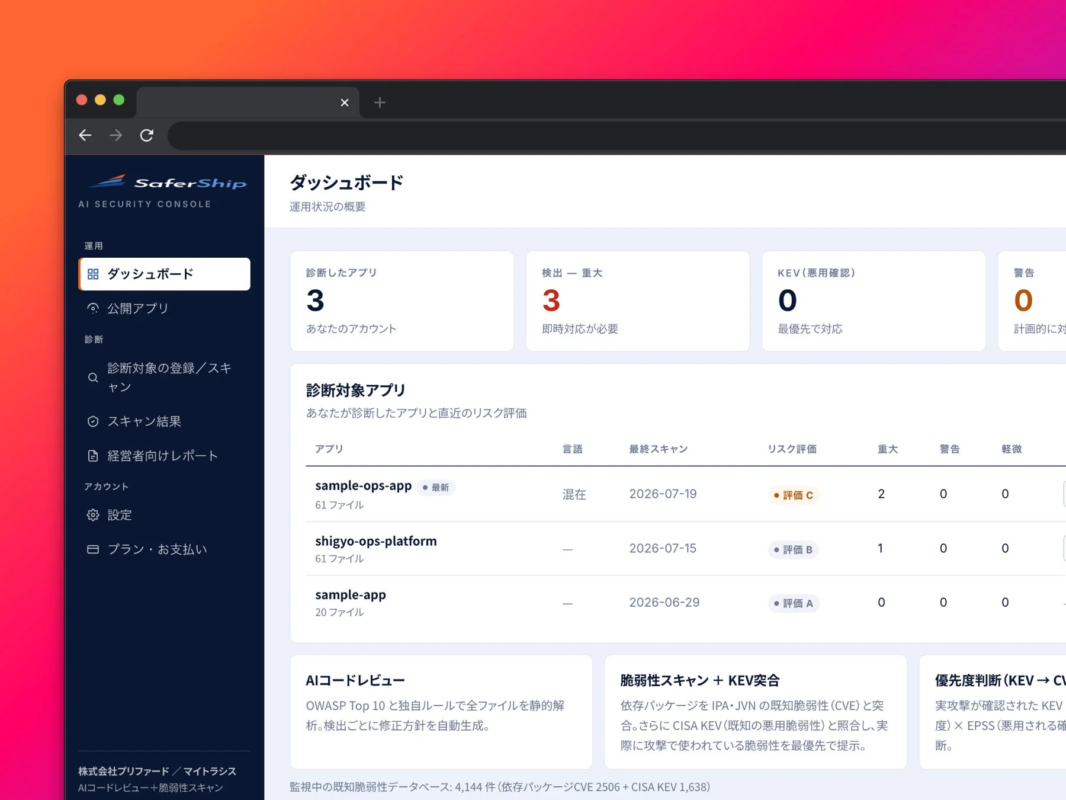This screenshot has height=800, width=1066.
Task: Click the 最新 badge on sample-ops-app
Action: click(x=436, y=487)
